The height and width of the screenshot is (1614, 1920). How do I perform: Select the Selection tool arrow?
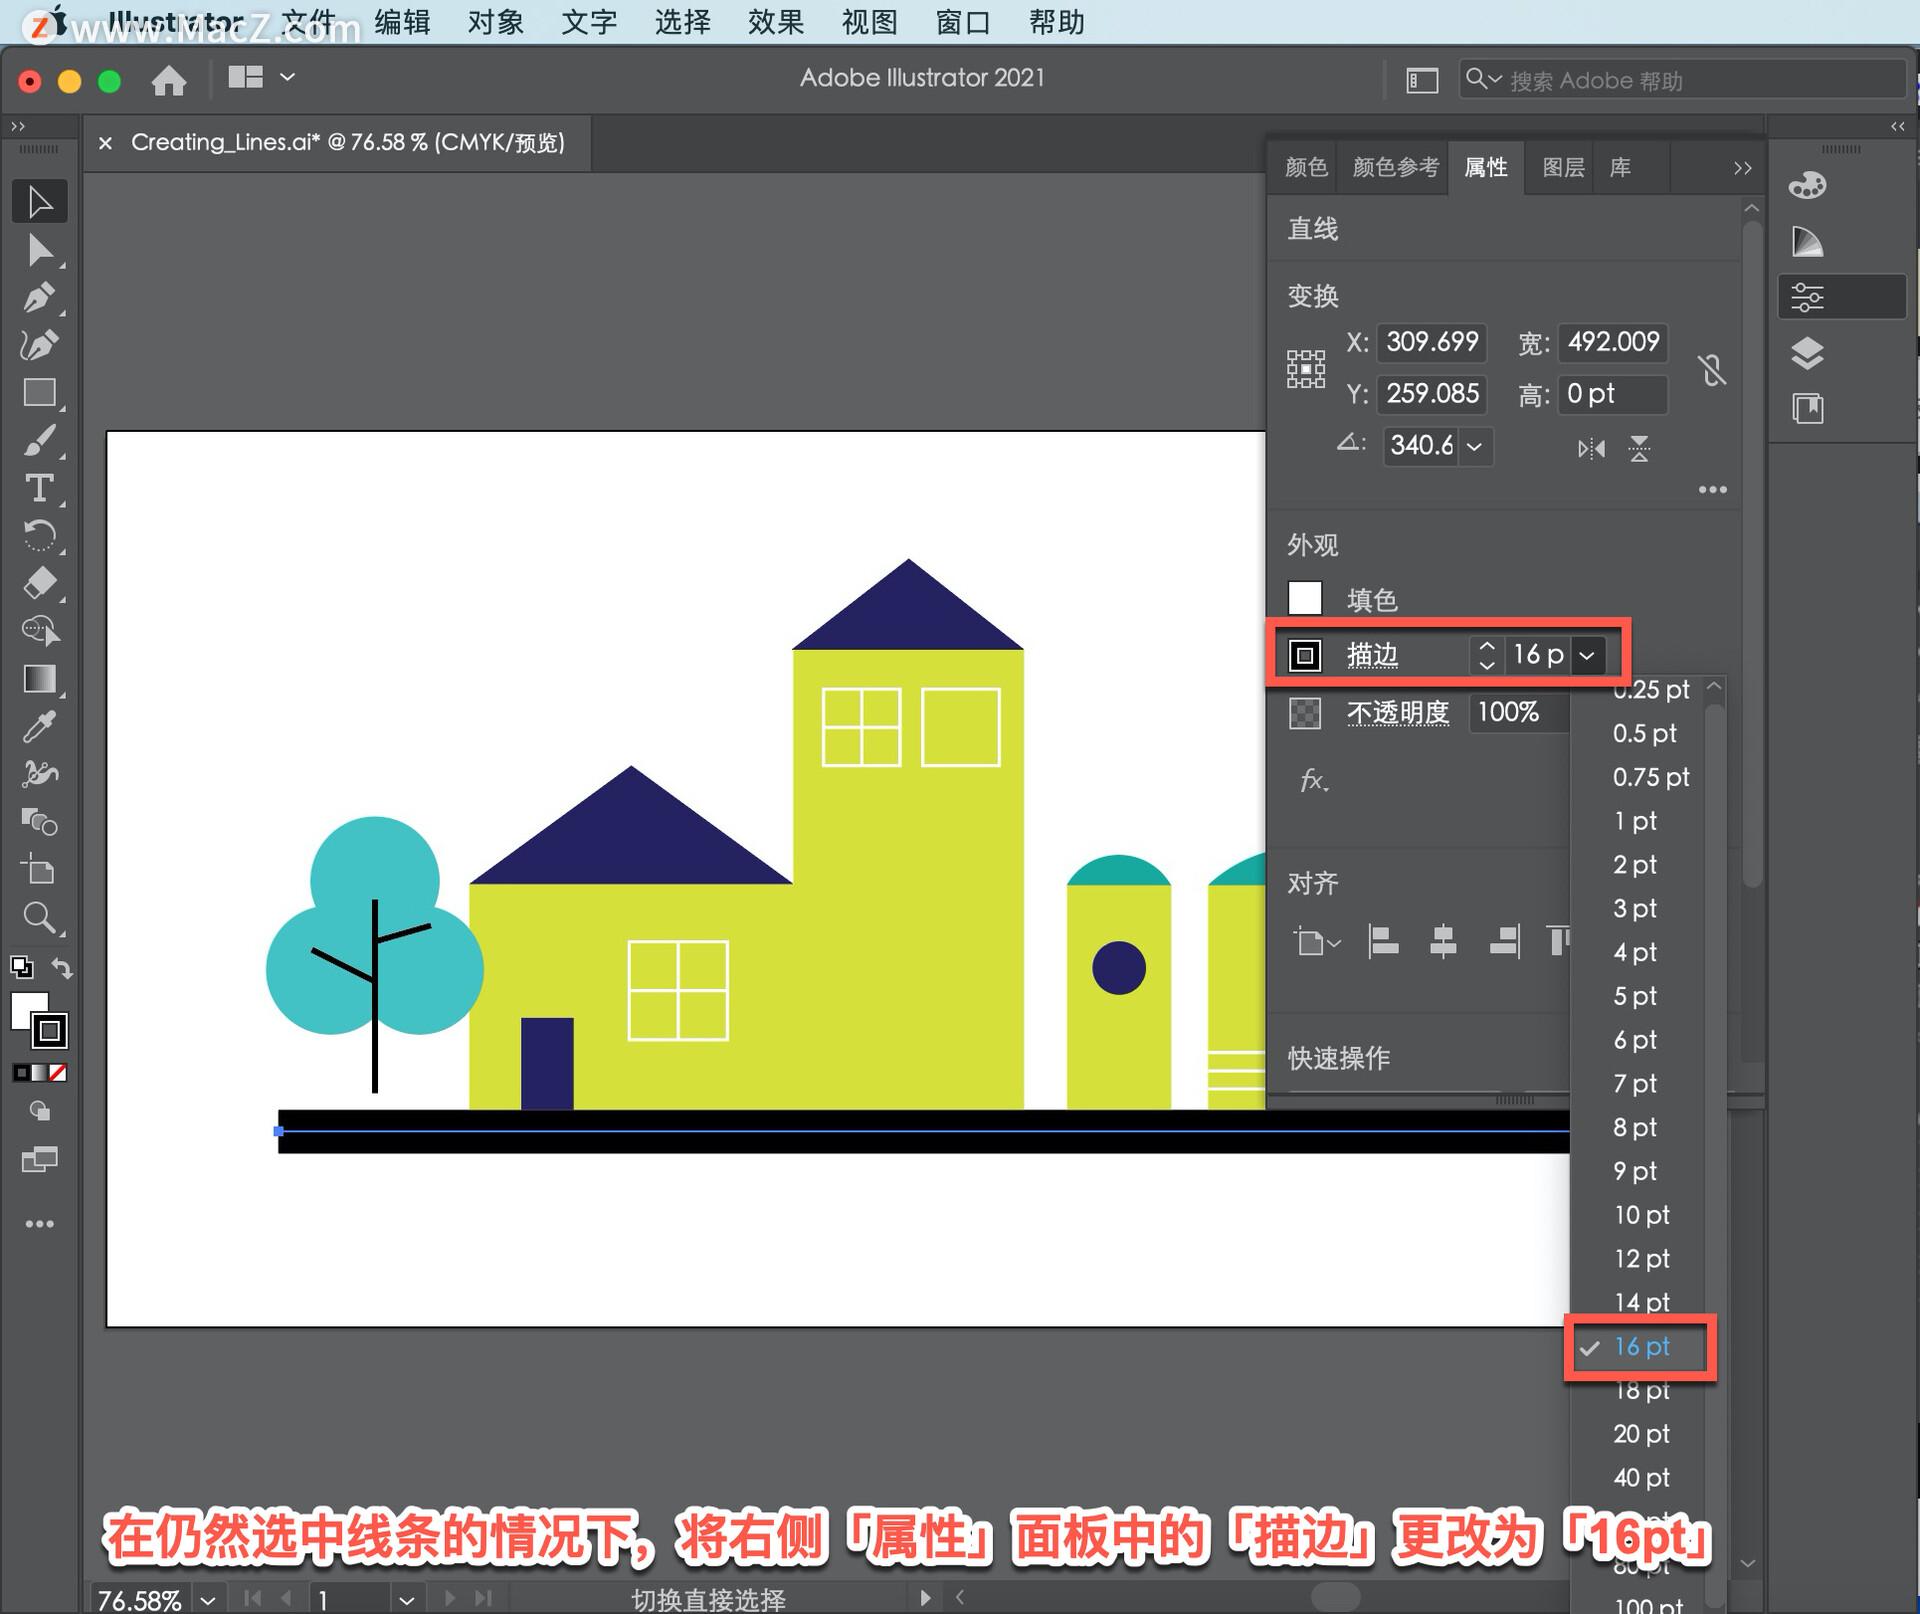(x=40, y=201)
